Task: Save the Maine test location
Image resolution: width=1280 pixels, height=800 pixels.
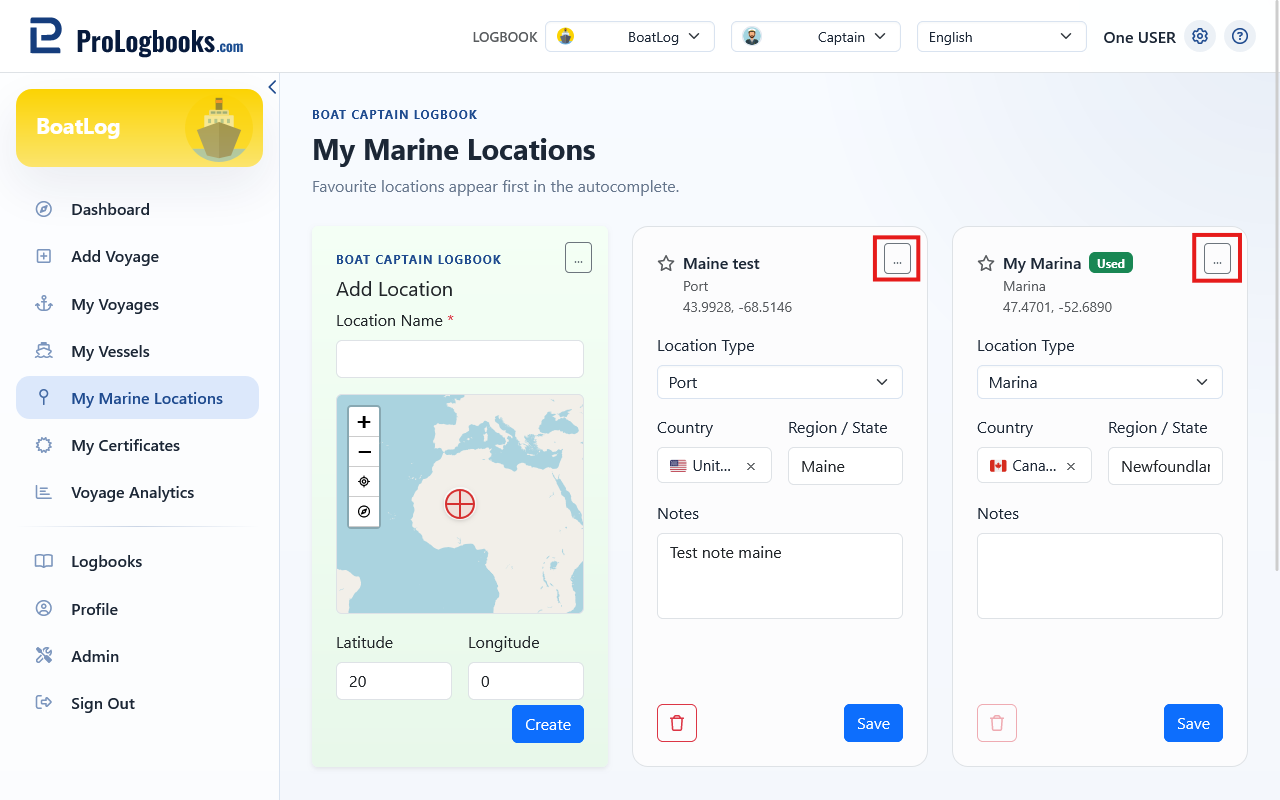Action: coord(873,723)
